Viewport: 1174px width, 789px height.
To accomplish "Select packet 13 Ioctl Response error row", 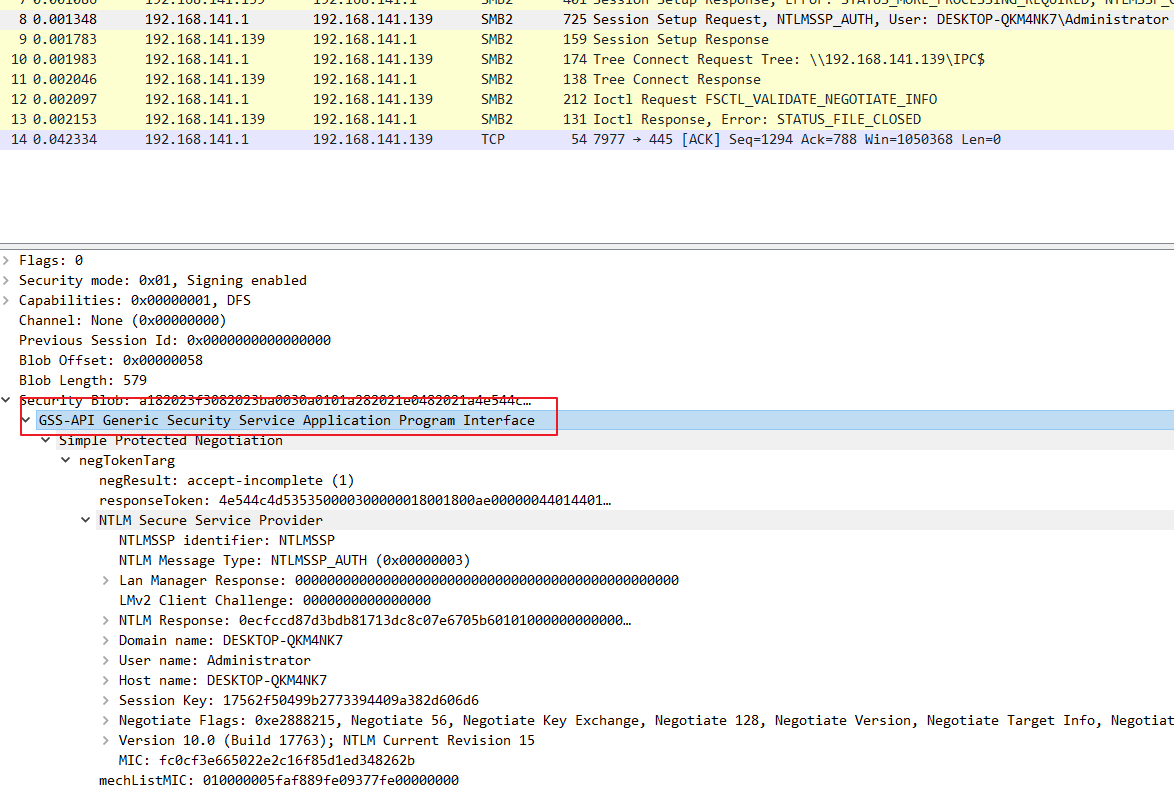I will pyautogui.click(x=587, y=119).
